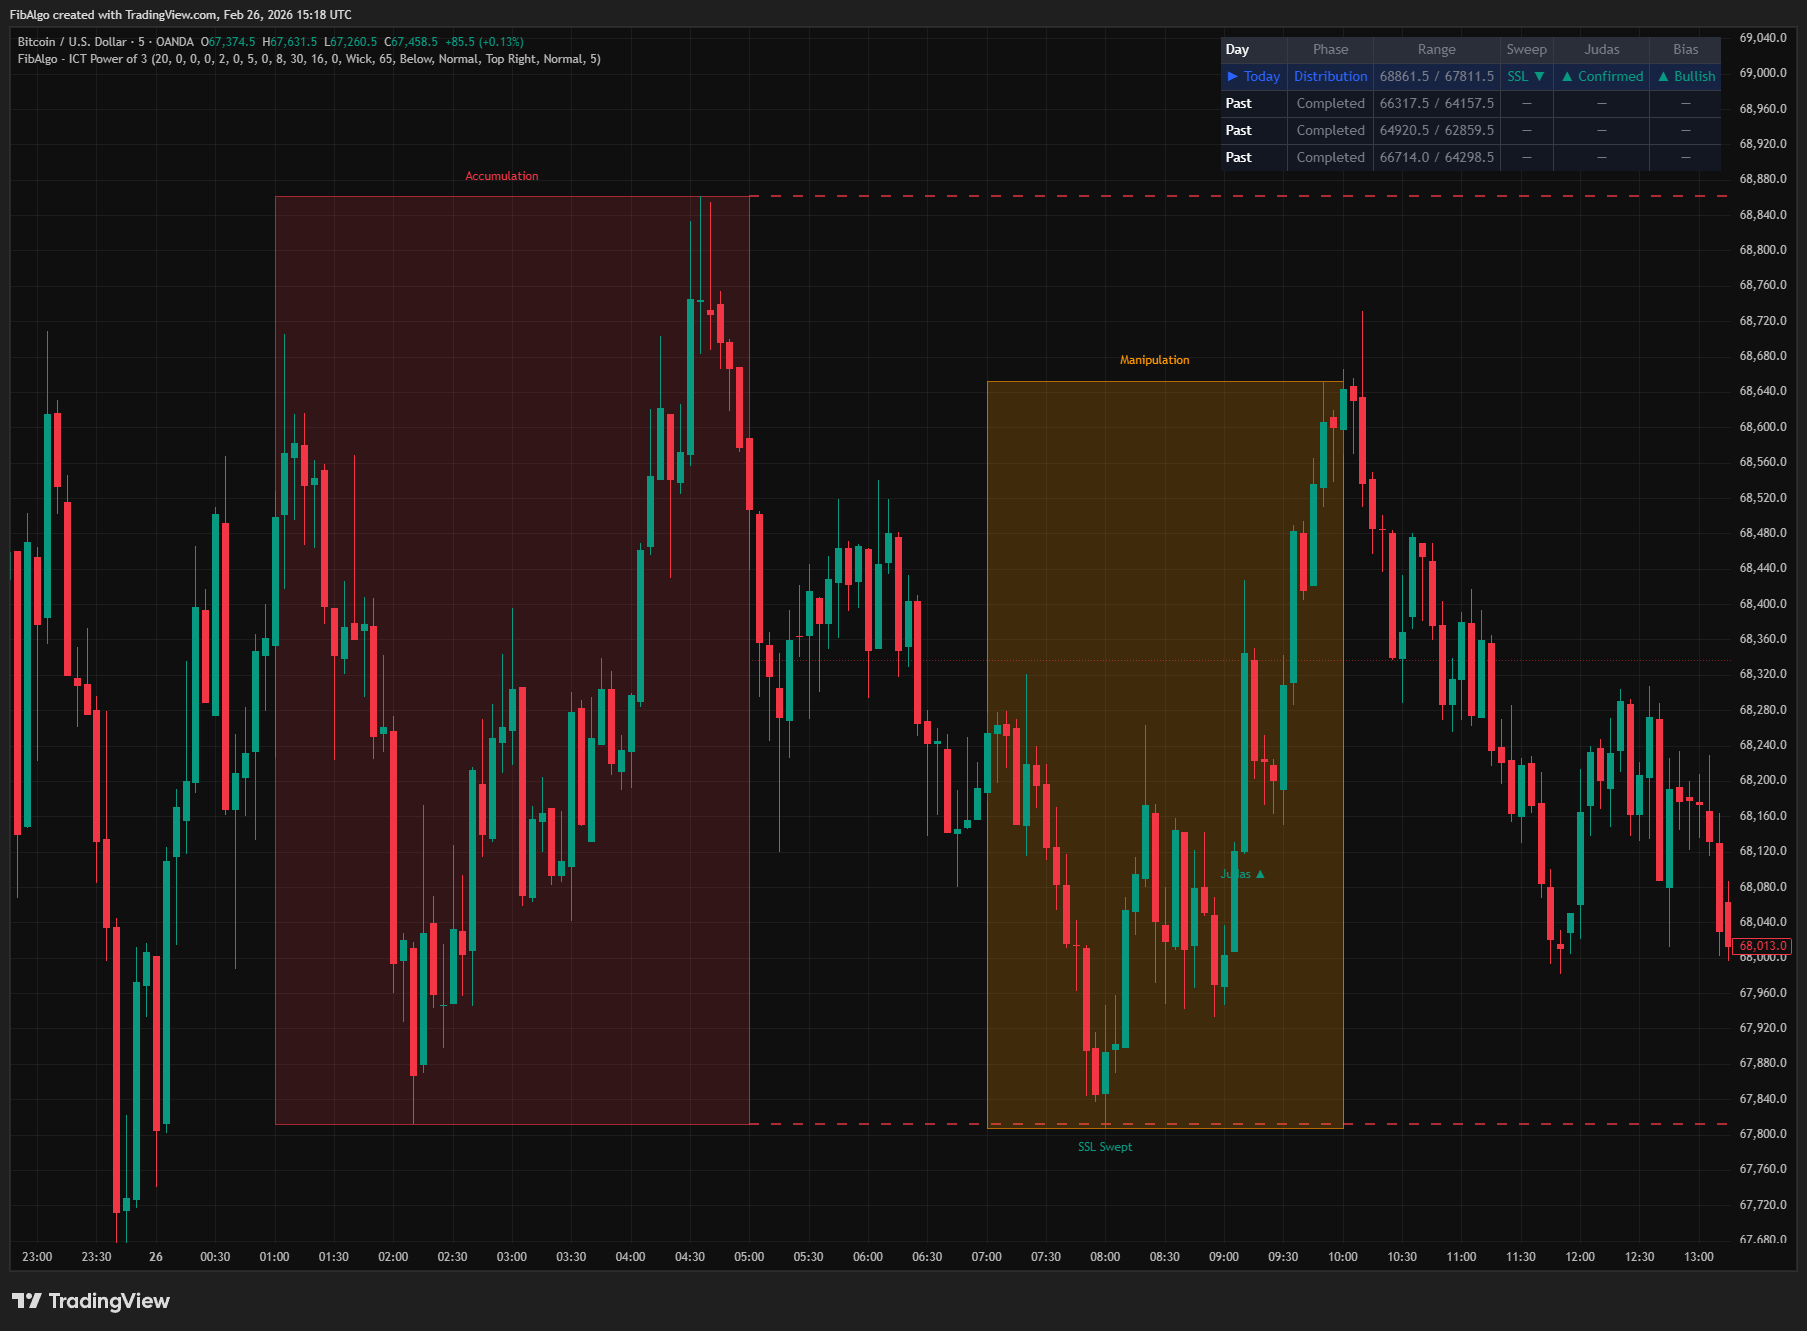The width and height of the screenshot is (1807, 1331).
Task: Expand the Distribution phase entry
Action: [x=1330, y=76]
